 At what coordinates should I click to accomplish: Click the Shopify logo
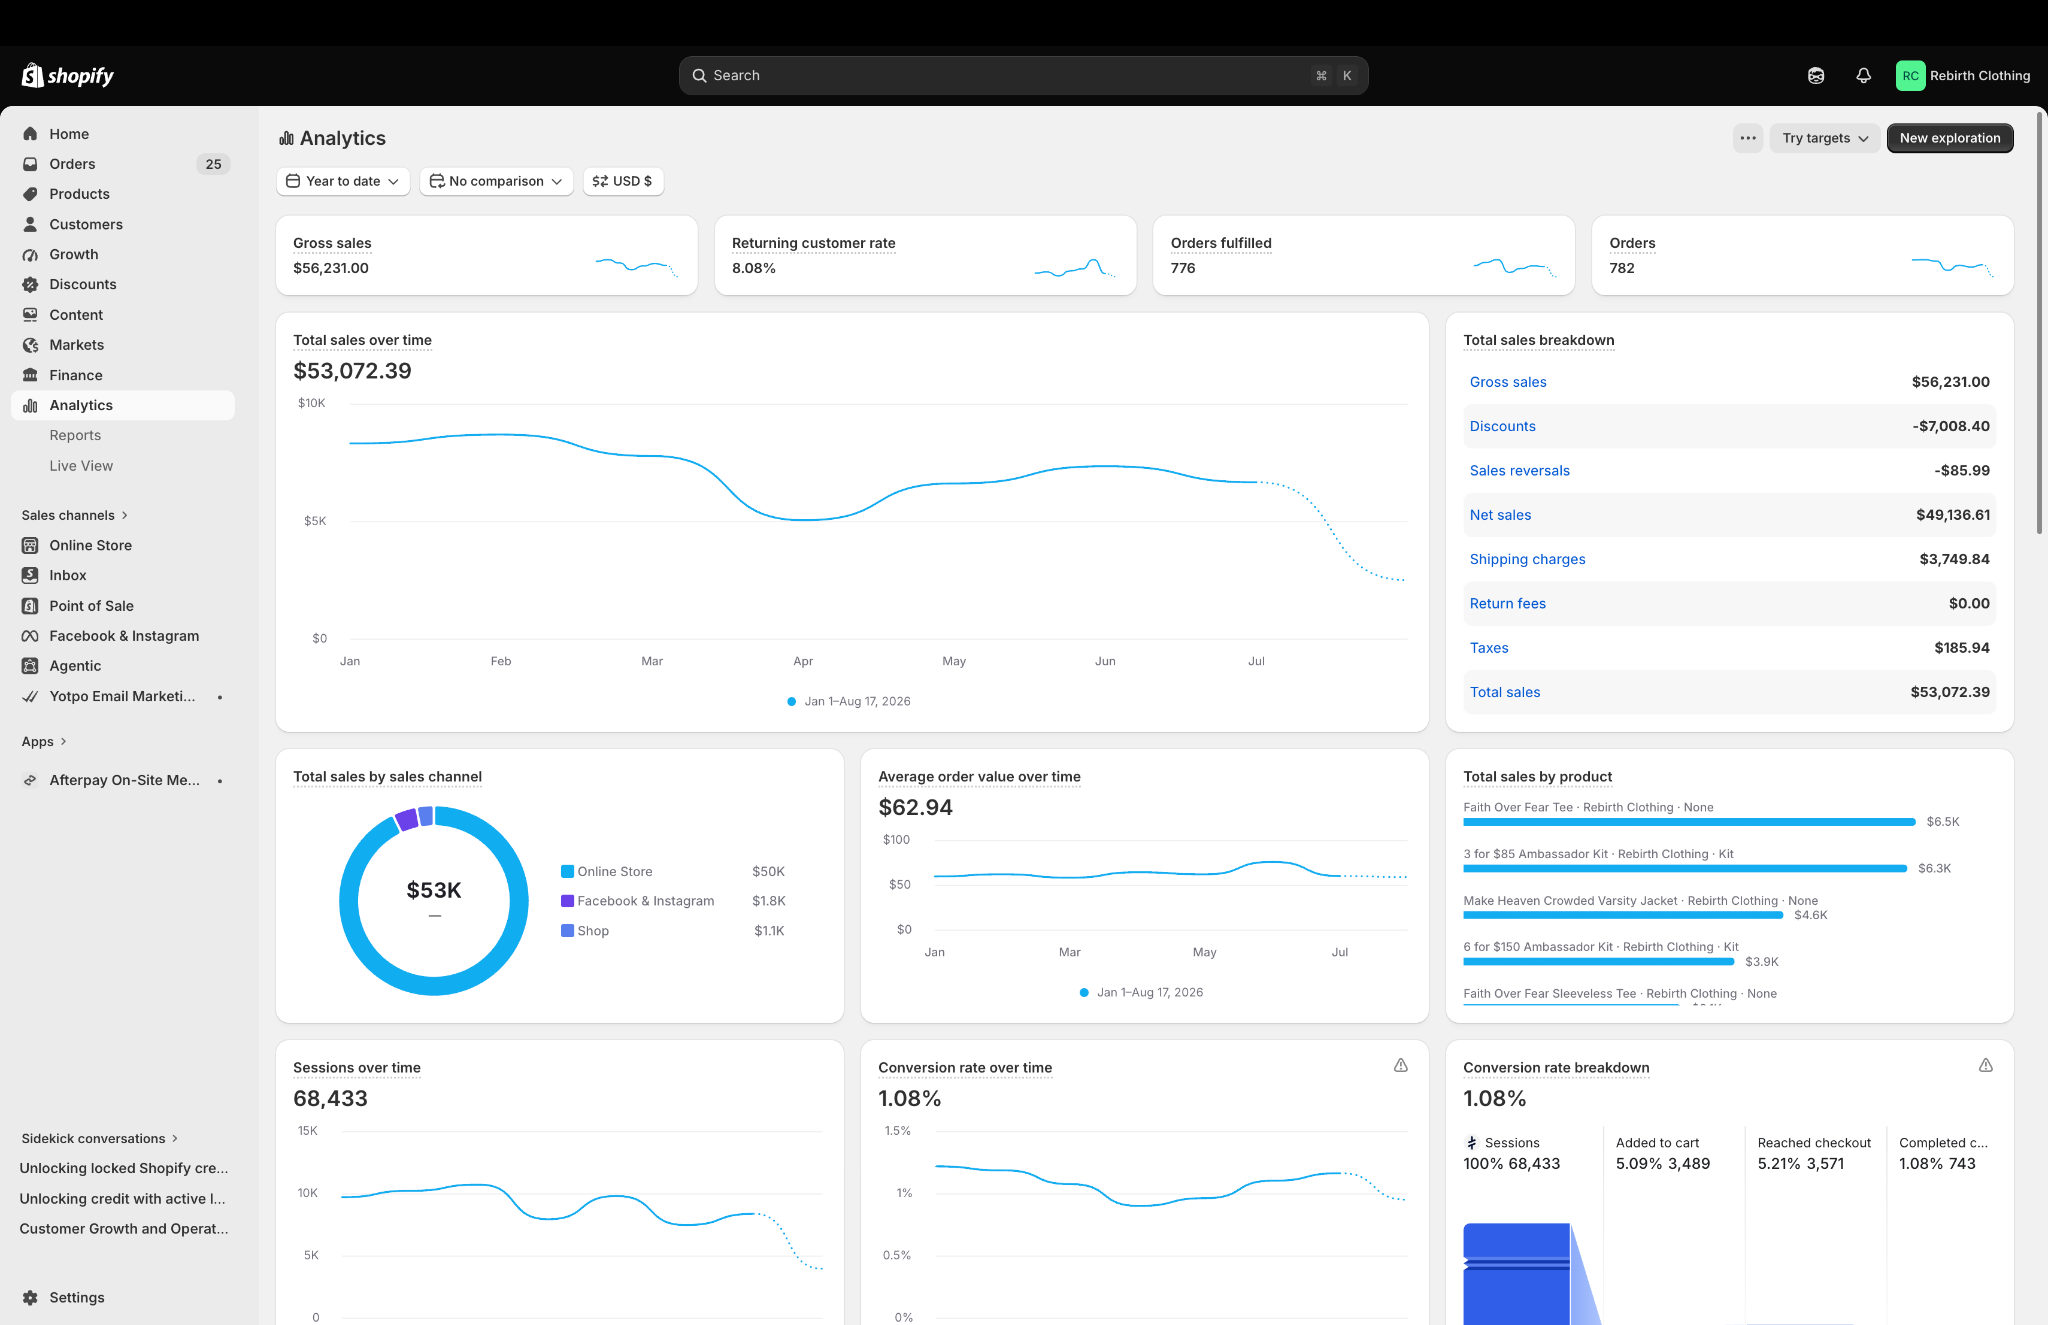pyautogui.click(x=68, y=76)
